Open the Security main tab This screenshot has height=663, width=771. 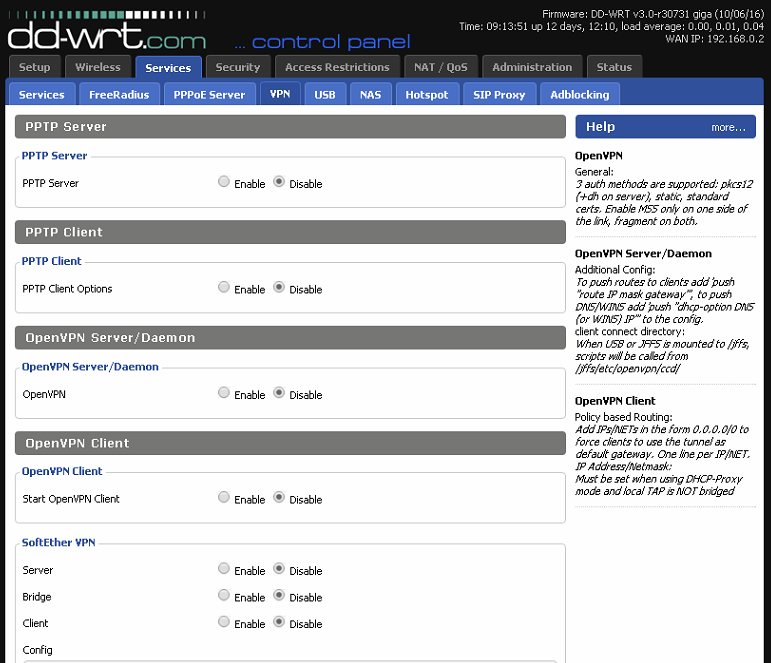point(237,67)
